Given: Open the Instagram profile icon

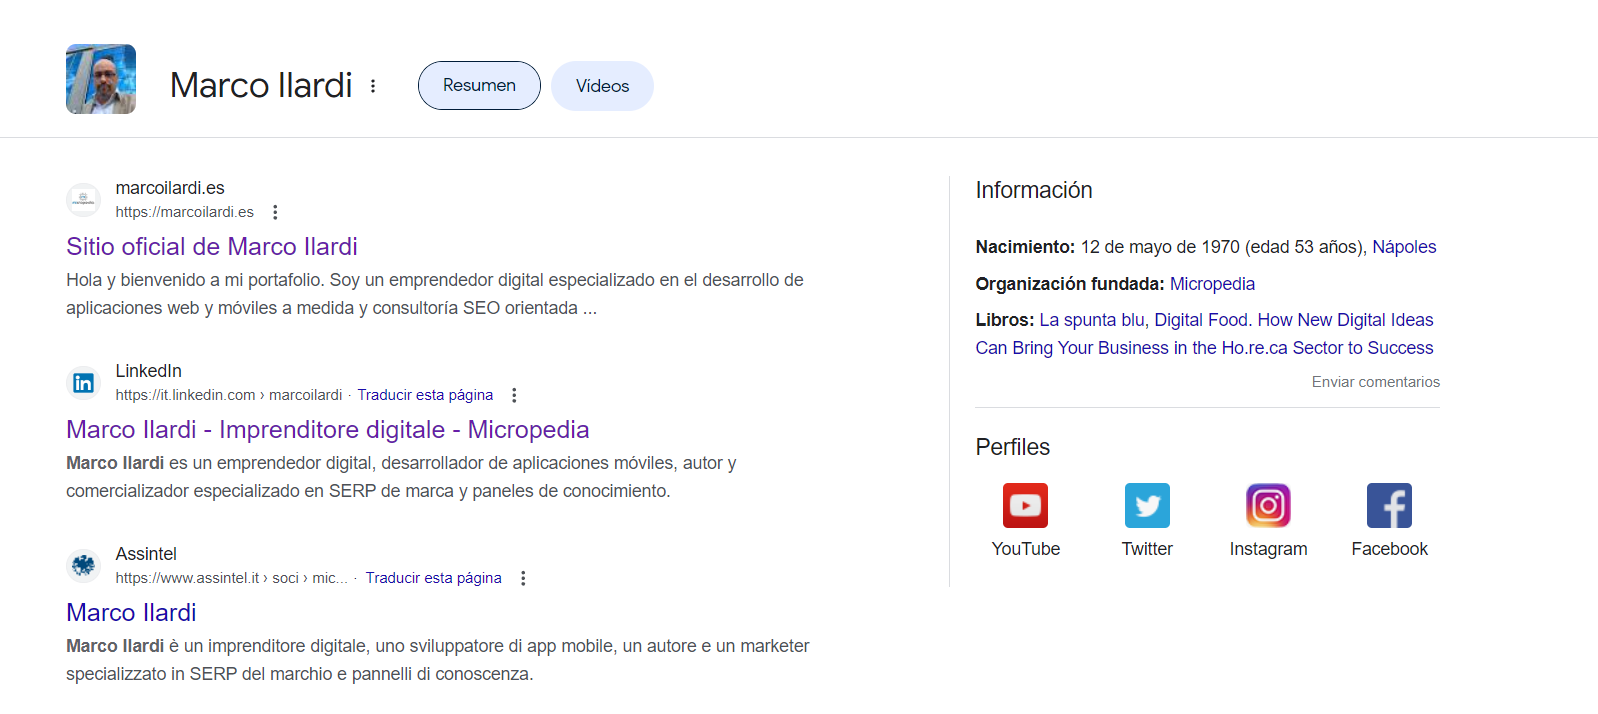Looking at the screenshot, I should 1268,506.
